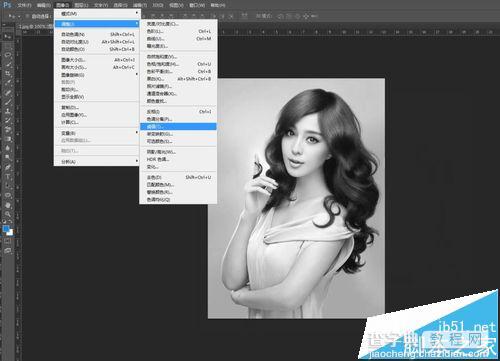Select the Eyedropper tool
The image size is (500, 361).
point(8,83)
